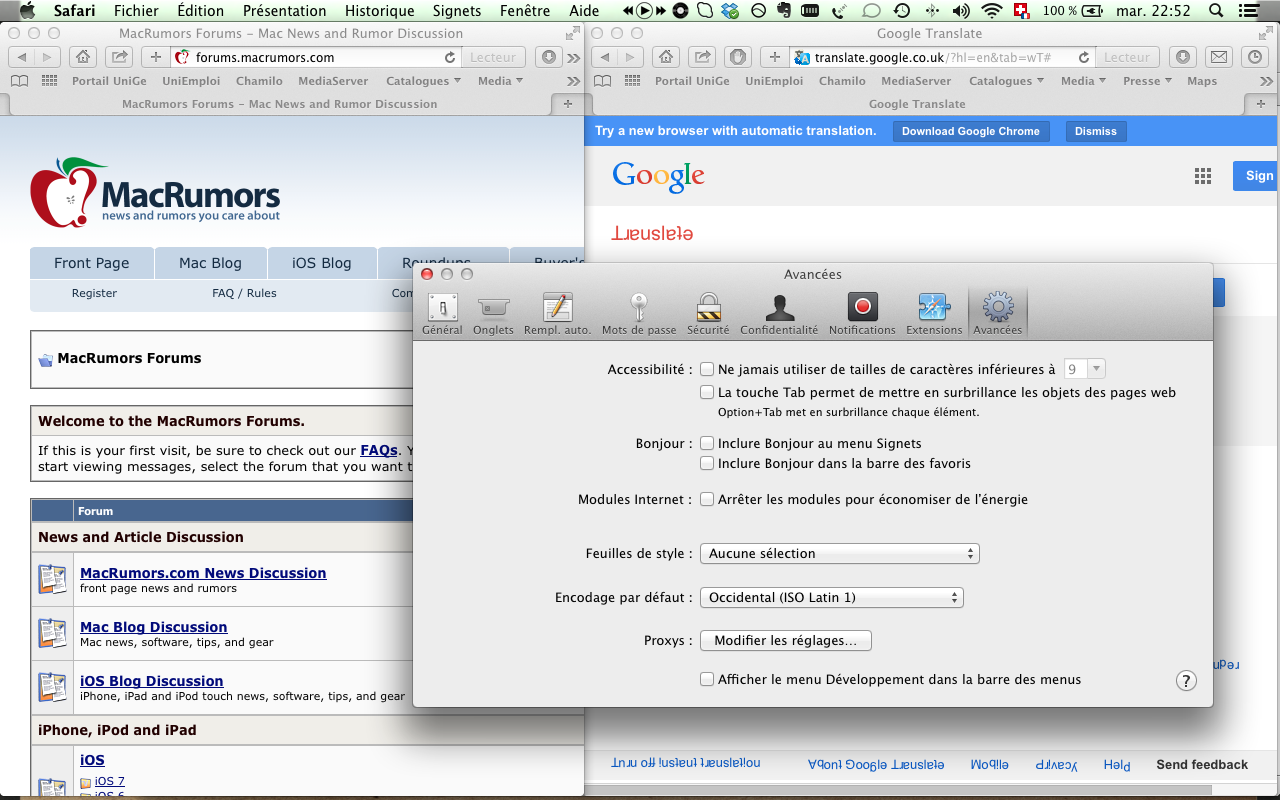
Task: Check Arrêter les modules pour économiser l'énergie
Action: pos(707,499)
